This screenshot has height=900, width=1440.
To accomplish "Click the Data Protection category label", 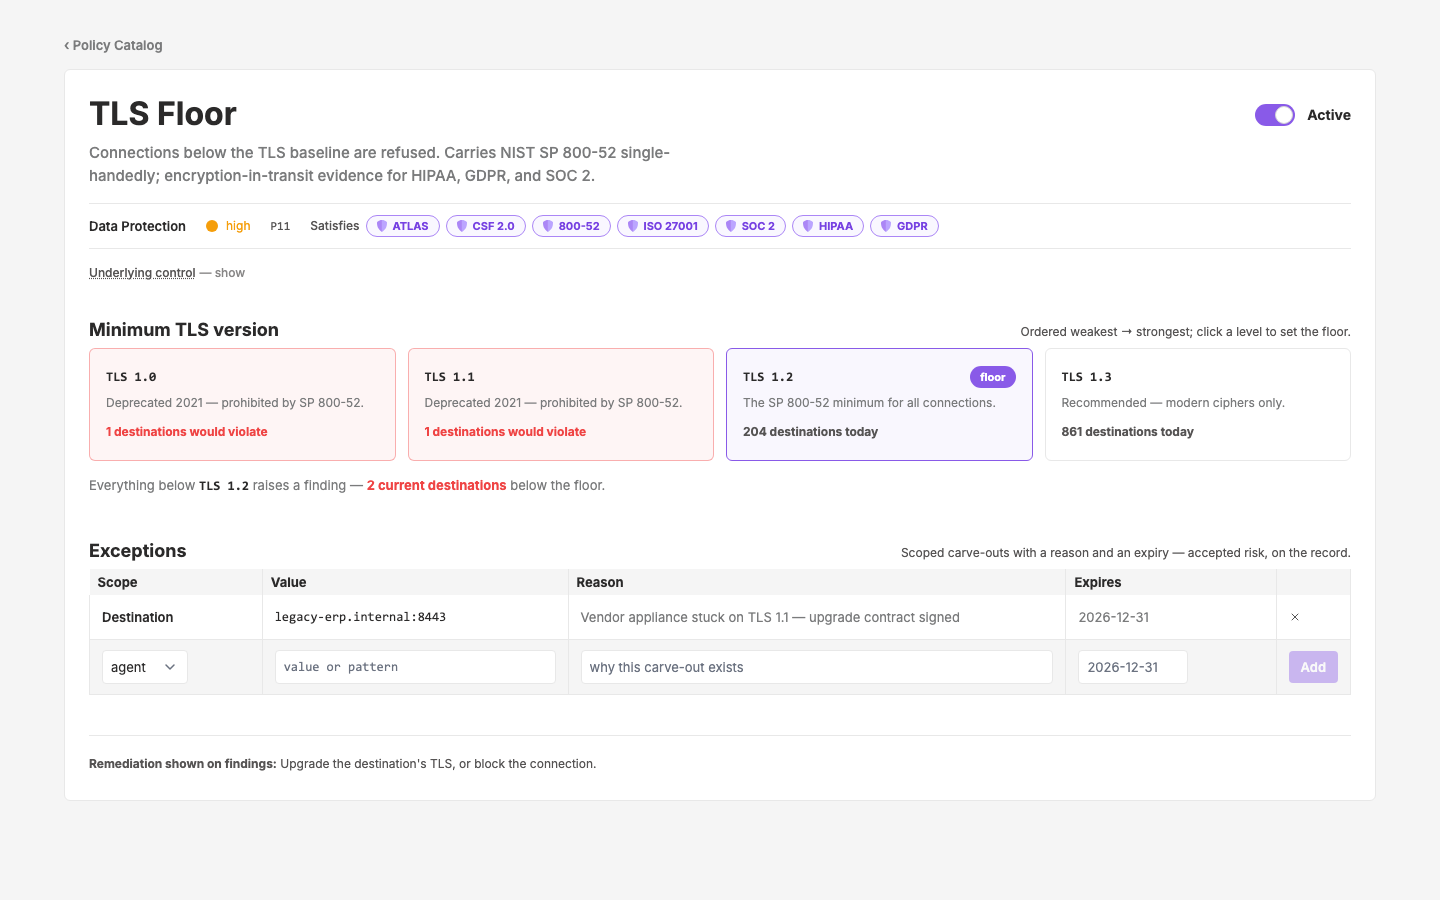I will point(137,226).
